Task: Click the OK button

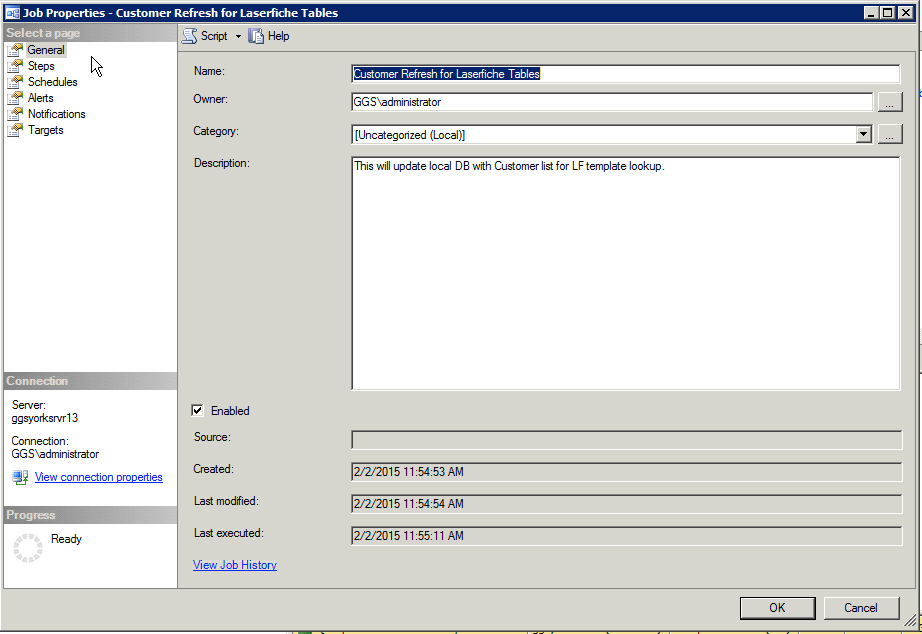Action: (777, 608)
